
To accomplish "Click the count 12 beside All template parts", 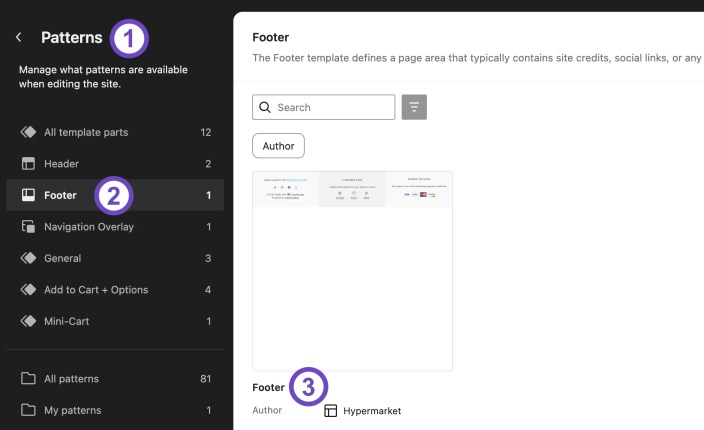I will point(206,132).
